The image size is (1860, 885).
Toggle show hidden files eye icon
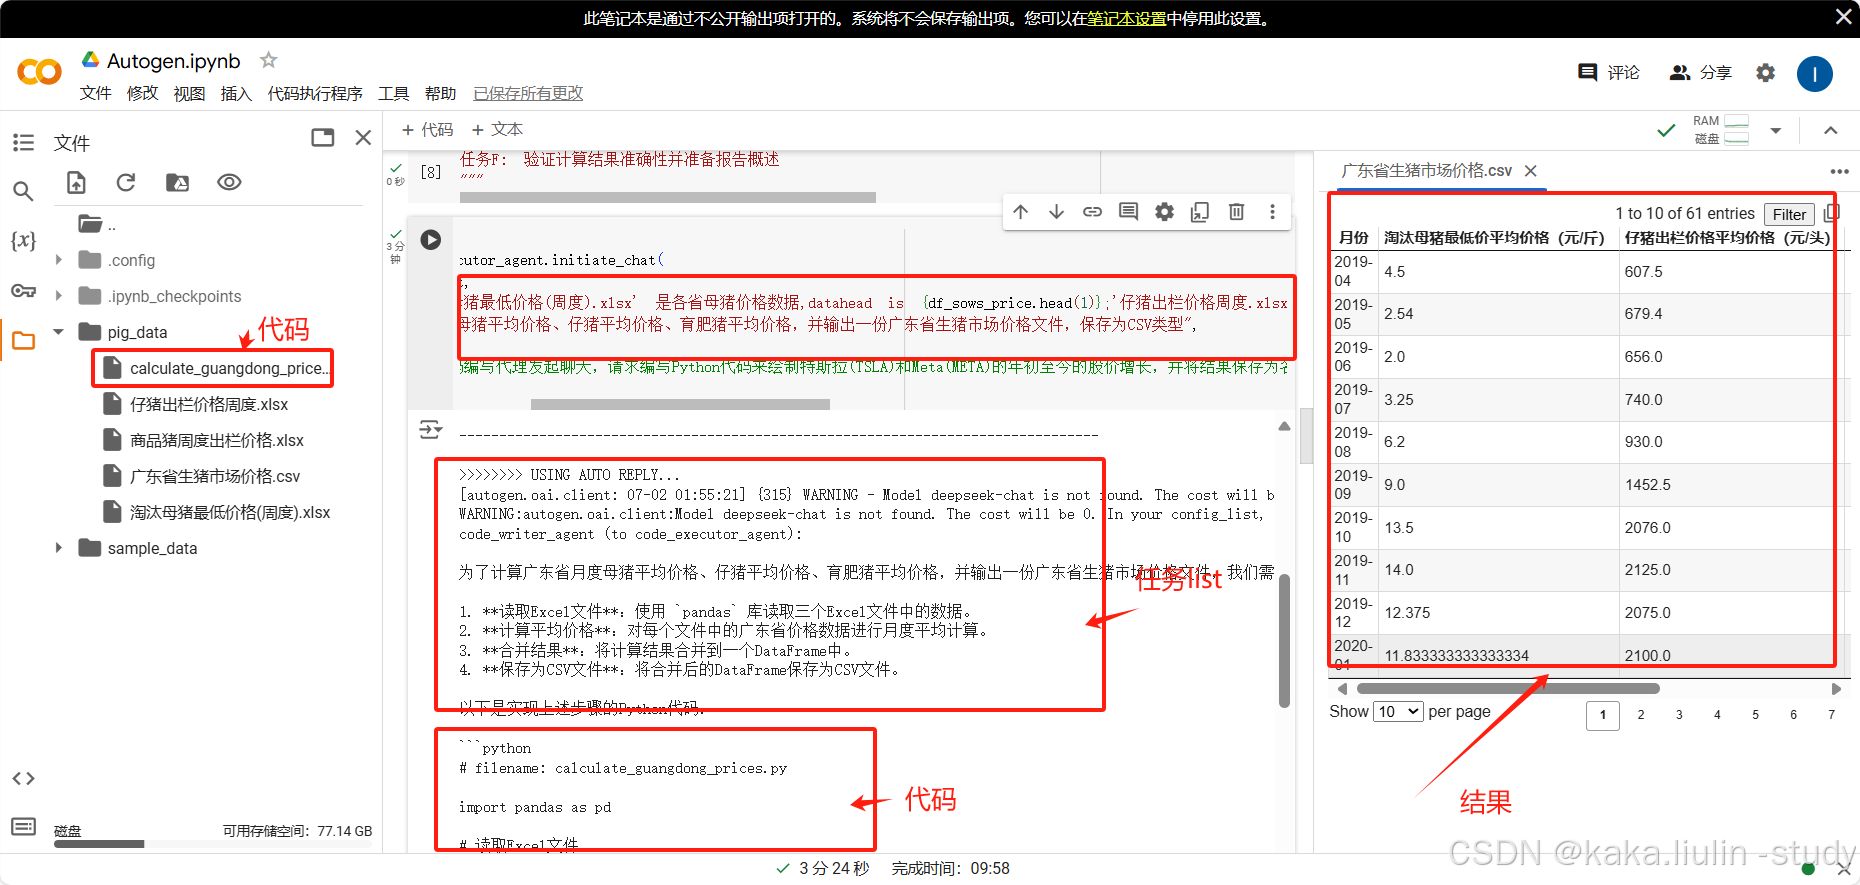[x=229, y=182]
